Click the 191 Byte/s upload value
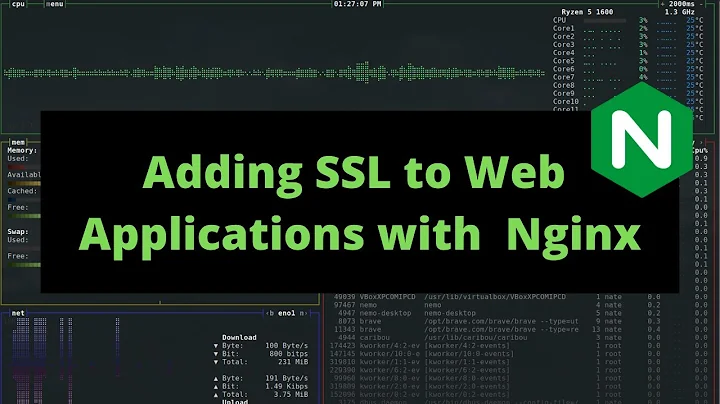Screen dimensions: 720x404 click(287, 378)
